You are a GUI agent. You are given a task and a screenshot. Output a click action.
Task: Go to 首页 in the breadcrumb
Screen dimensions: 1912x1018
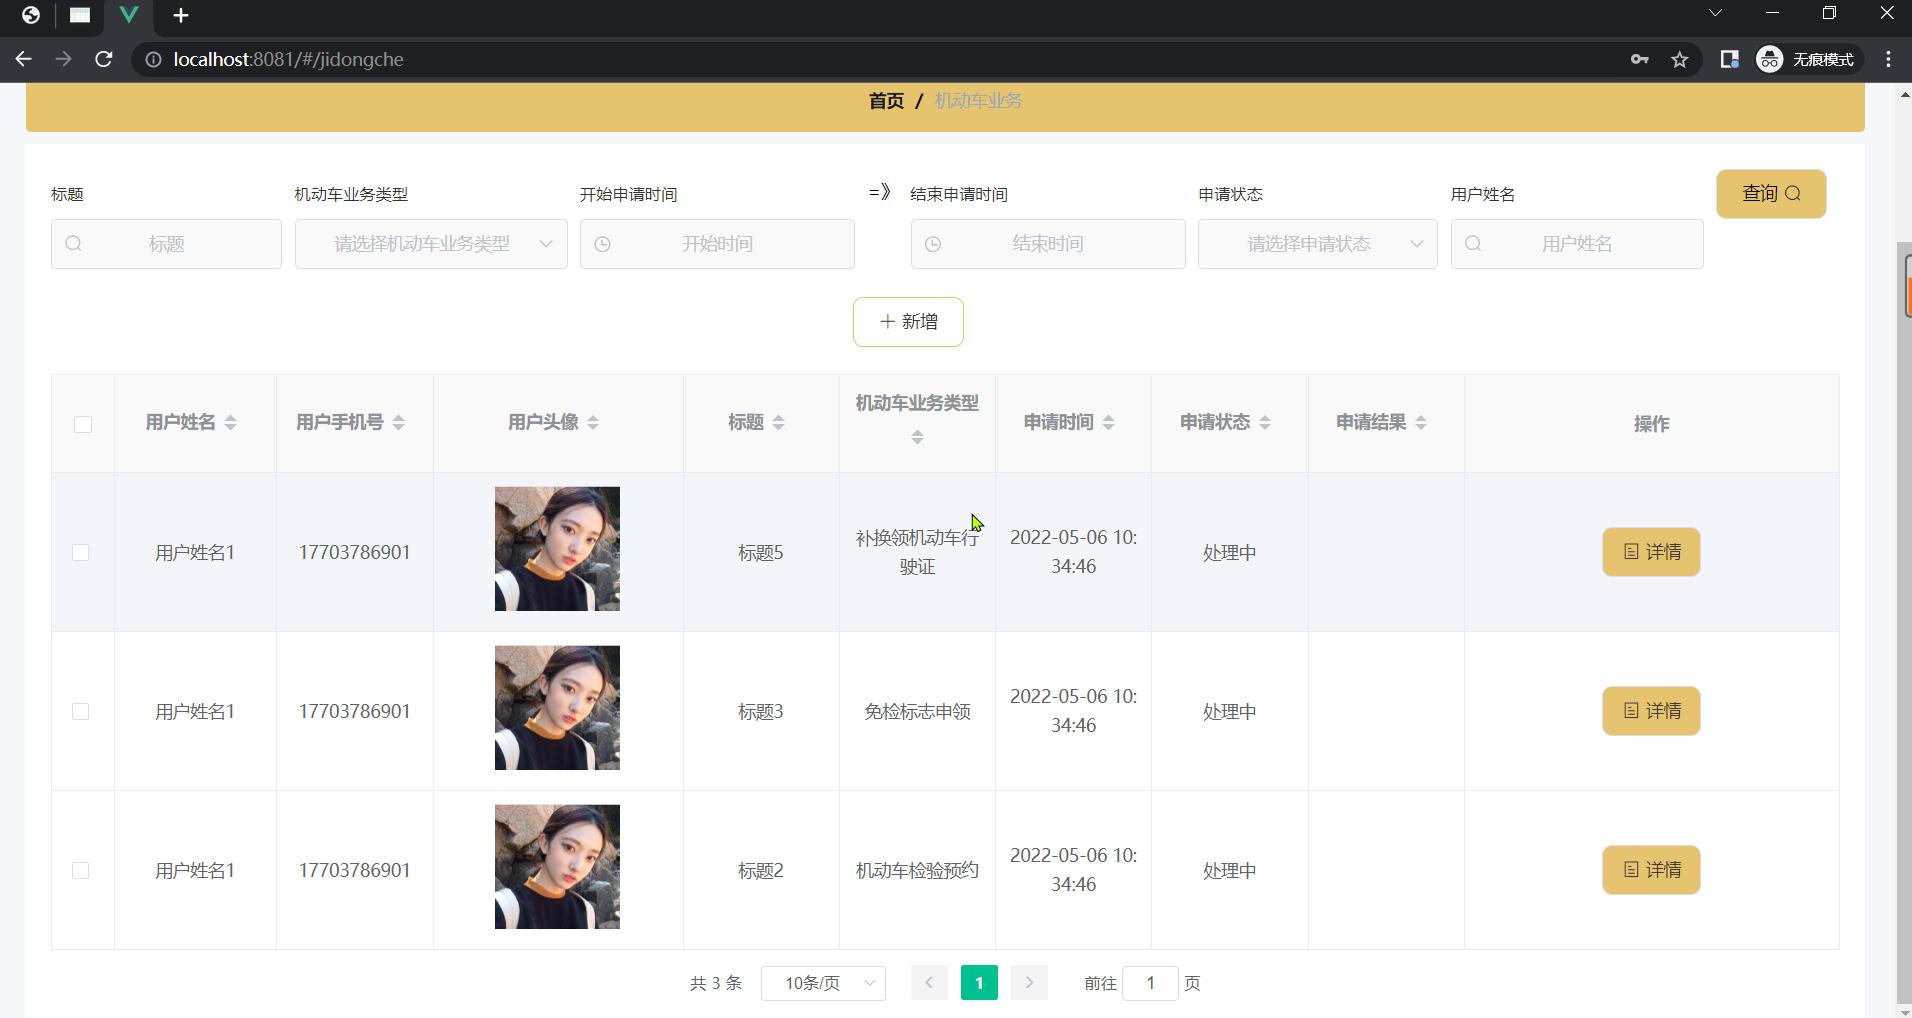click(x=886, y=101)
